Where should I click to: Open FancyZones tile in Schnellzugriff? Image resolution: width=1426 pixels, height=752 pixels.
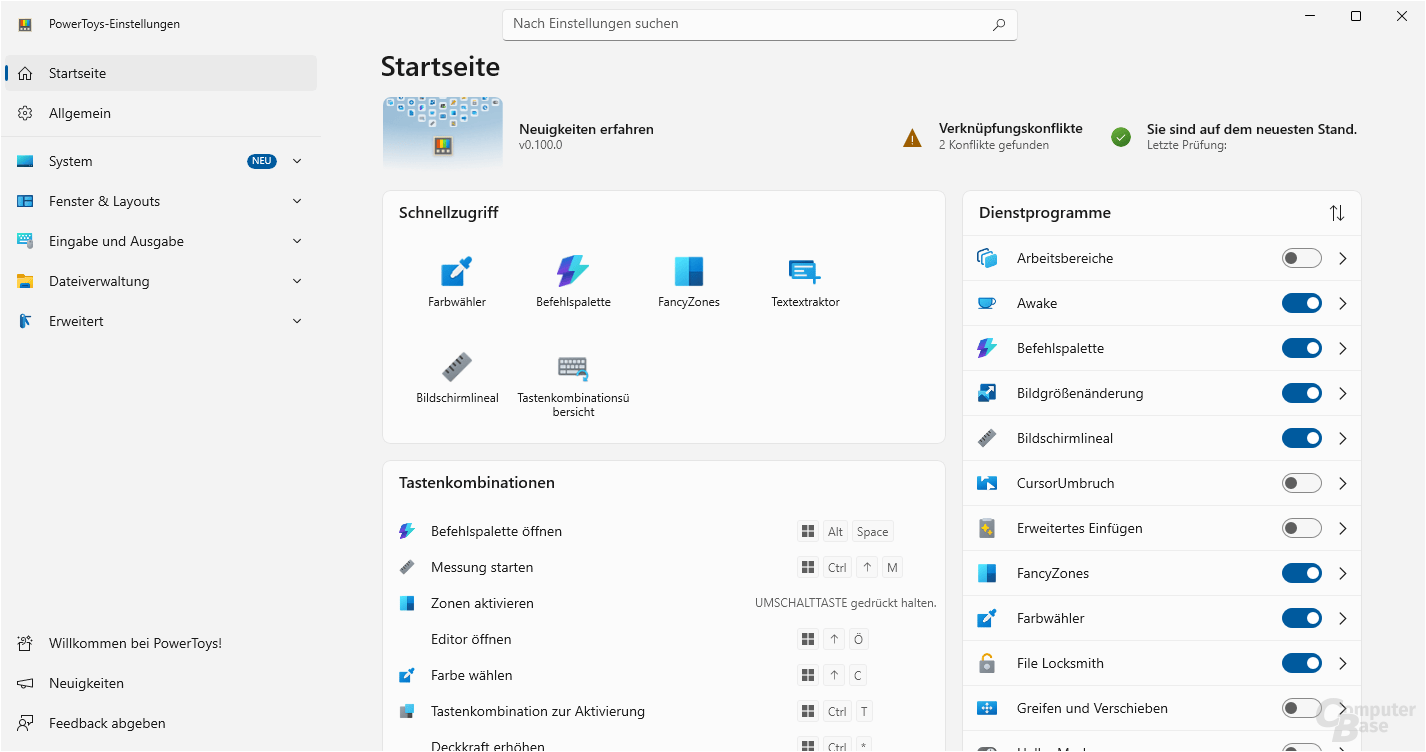[689, 281]
